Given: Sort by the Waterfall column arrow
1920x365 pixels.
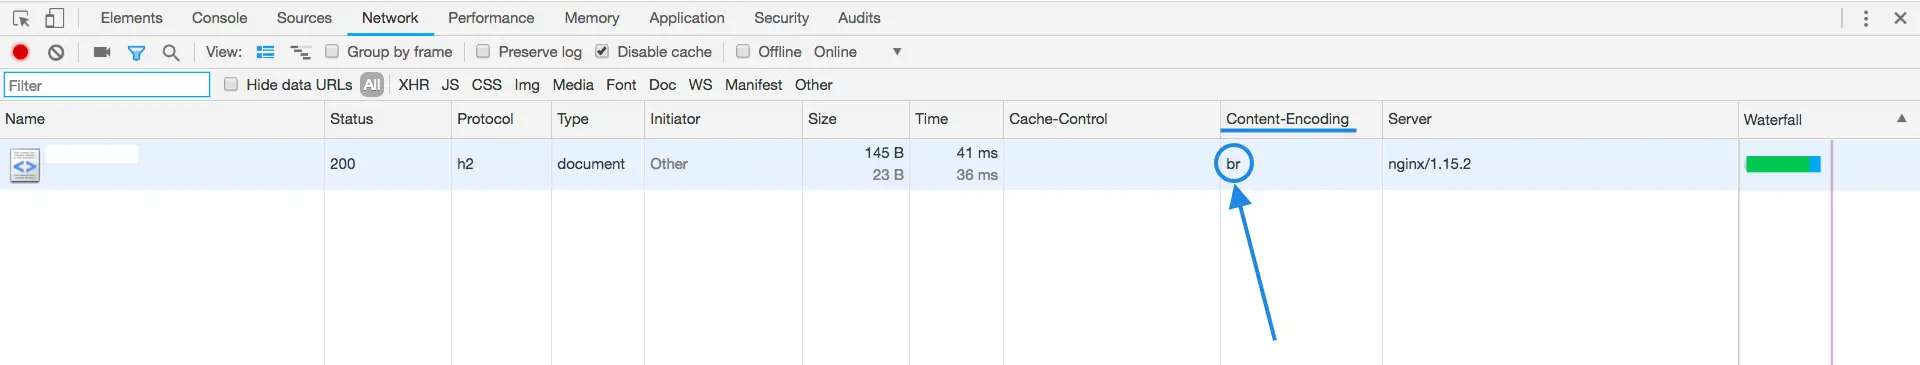Looking at the screenshot, I should 1902,118.
